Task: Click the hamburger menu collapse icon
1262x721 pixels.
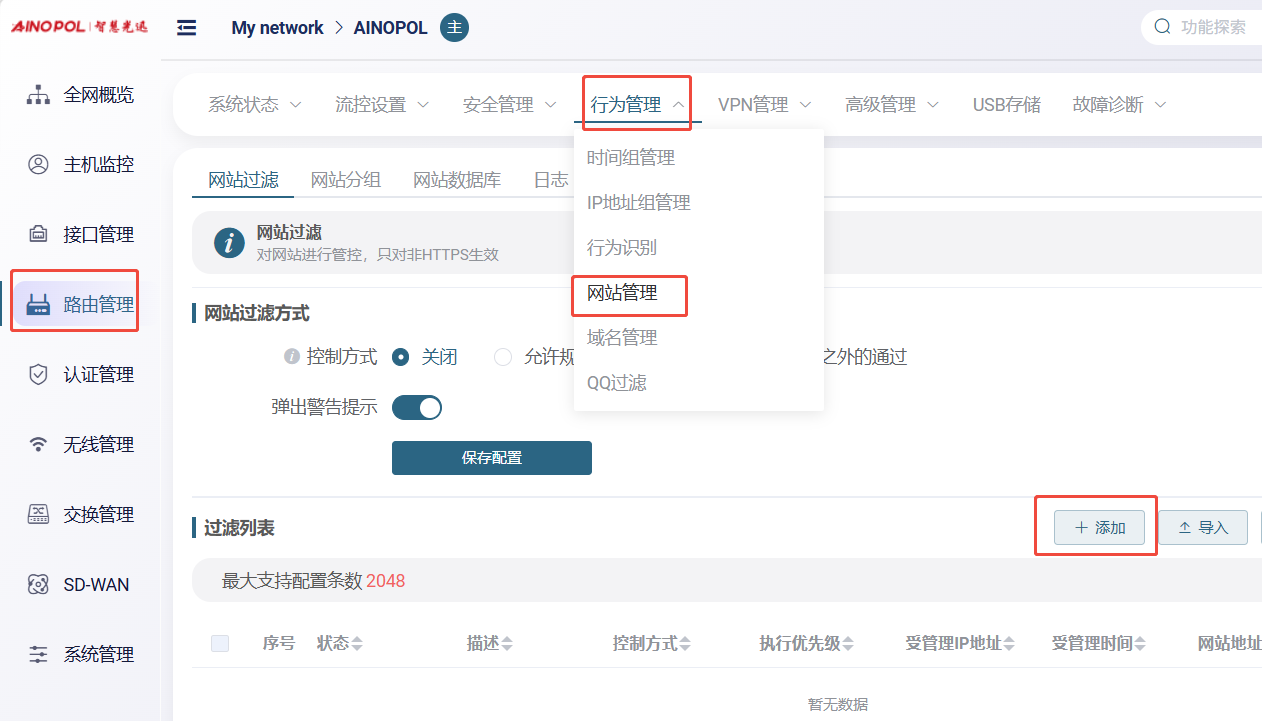Action: (x=186, y=28)
